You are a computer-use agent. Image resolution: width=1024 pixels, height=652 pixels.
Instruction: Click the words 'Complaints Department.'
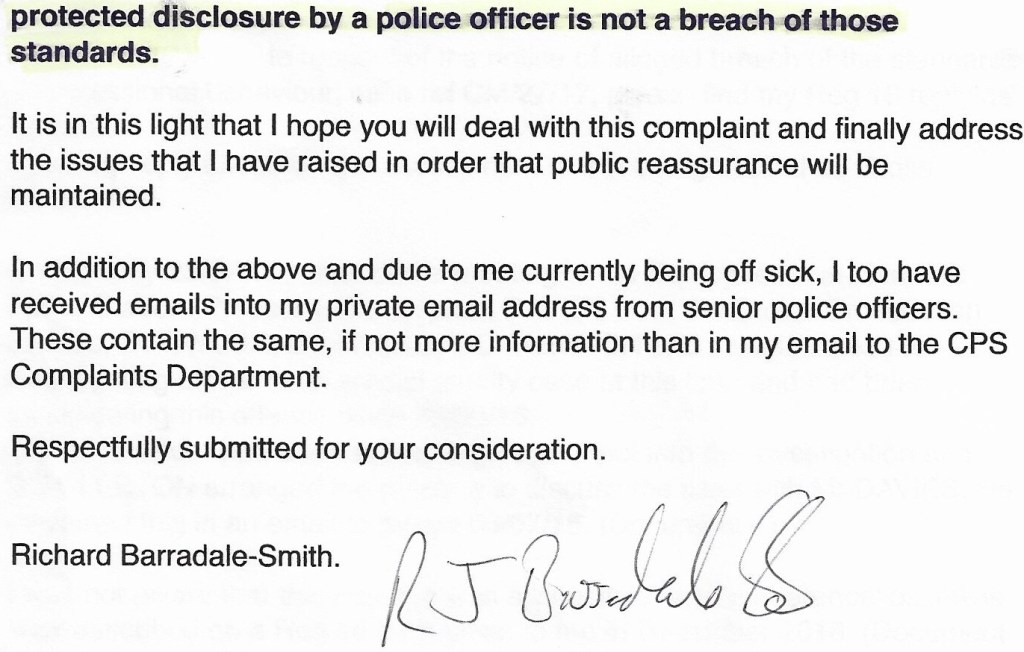click(168, 379)
